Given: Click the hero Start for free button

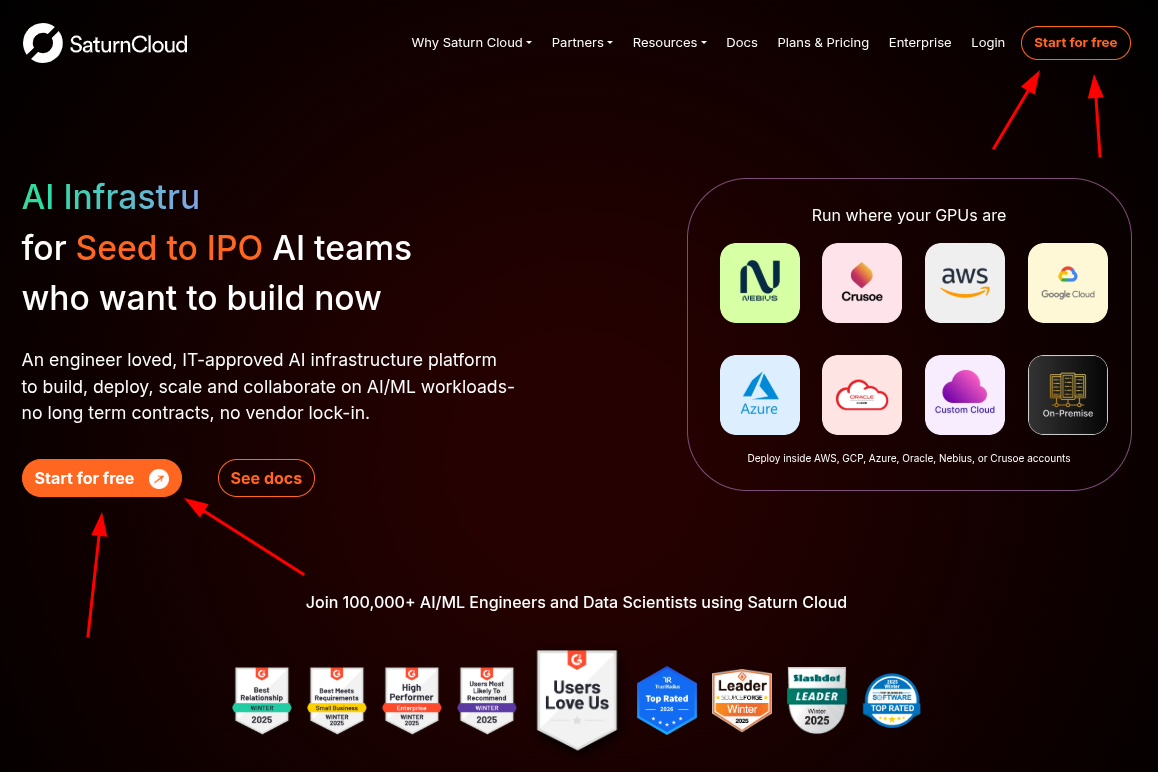Looking at the screenshot, I should point(101,478).
